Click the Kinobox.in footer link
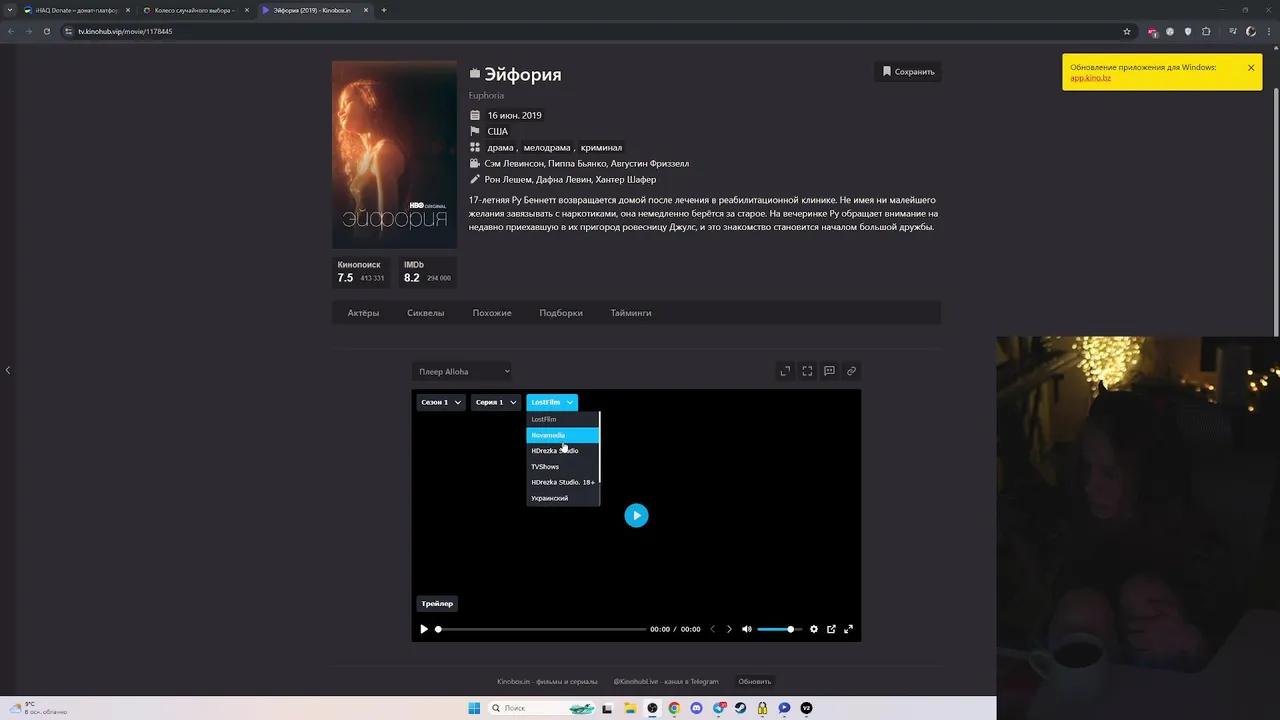Screen dimensions: 1280x720 (x=547, y=682)
